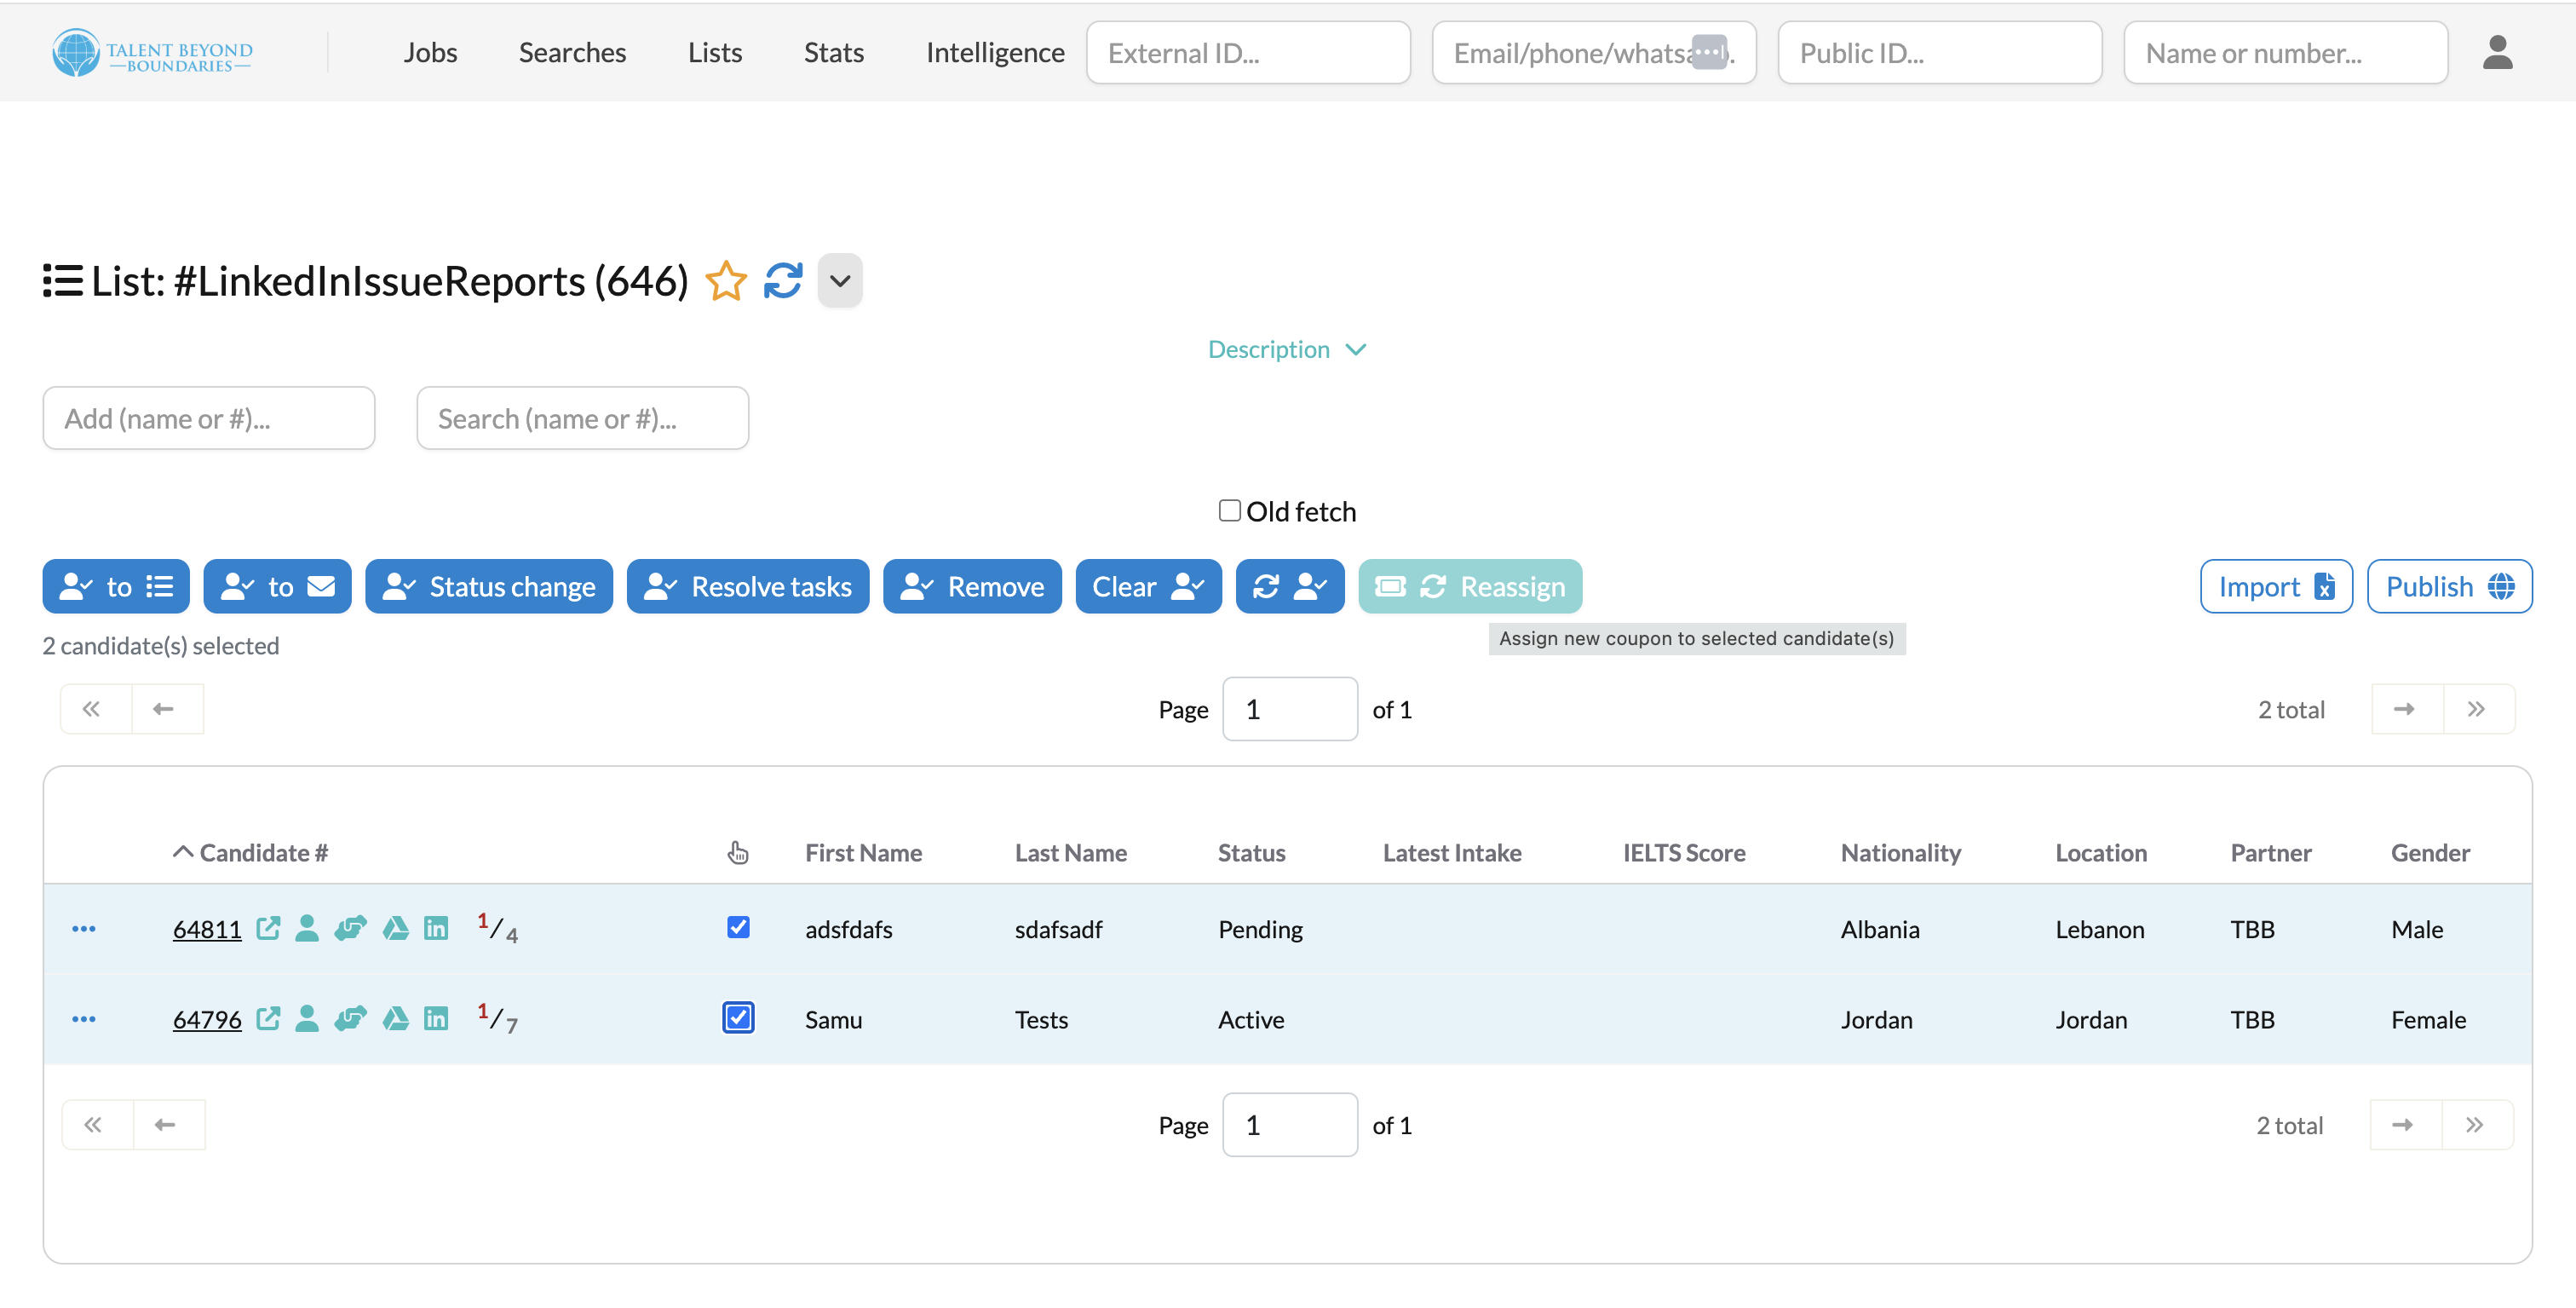Image resolution: width=2576 pixels, height=1308 pixels.
Task: Open actions menu for candidate 64811
Action: tap(84, 929)
